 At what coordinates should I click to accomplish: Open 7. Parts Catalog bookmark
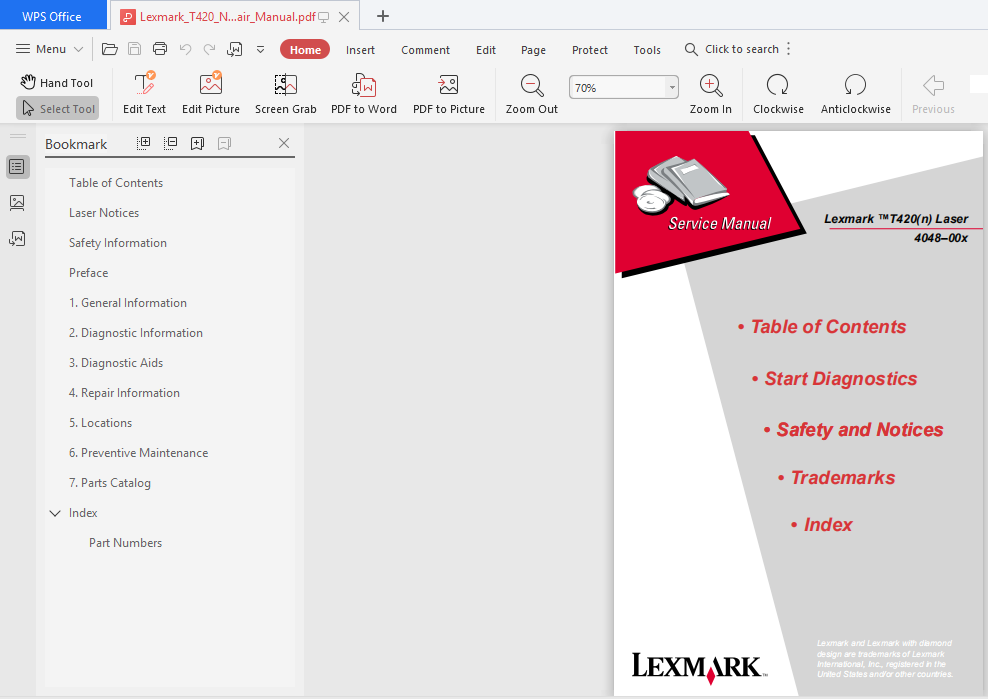coord(110,483)
